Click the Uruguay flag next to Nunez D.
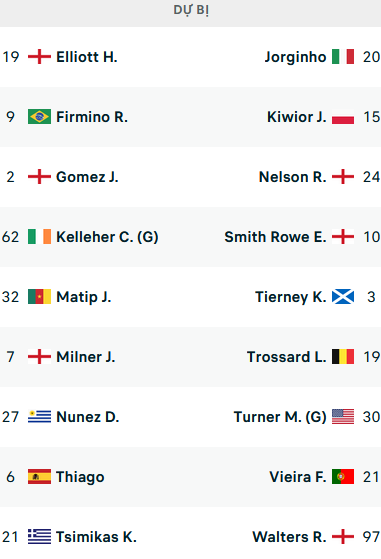The width and height of the screenshot is (381, 559). 39,417
